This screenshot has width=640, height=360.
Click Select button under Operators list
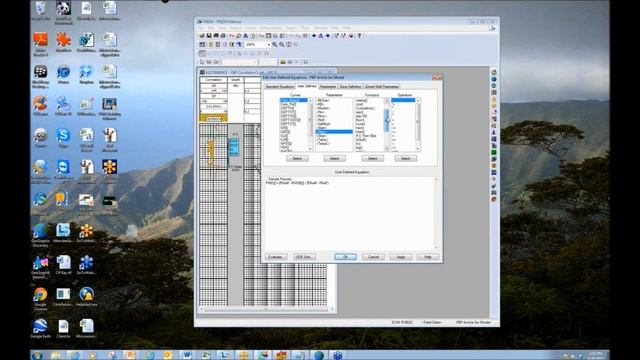(405, 158)
